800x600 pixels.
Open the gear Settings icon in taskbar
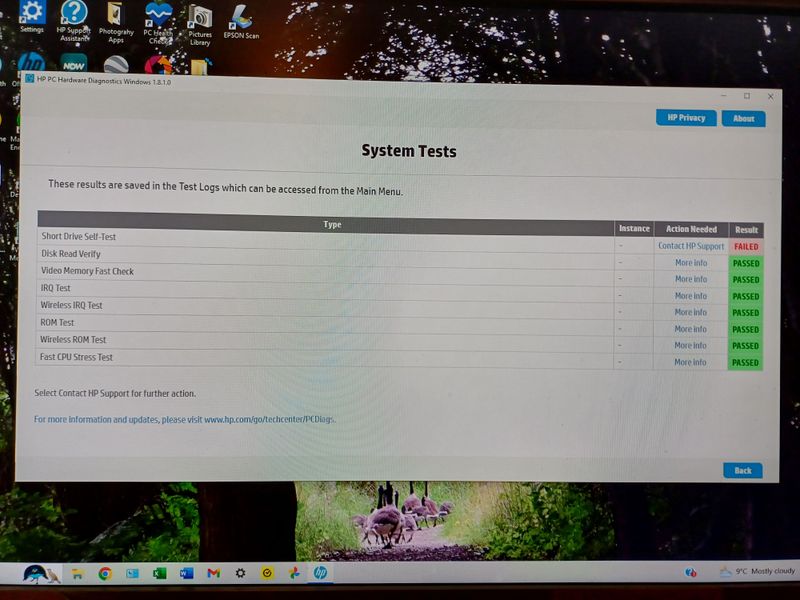(240, 573)
